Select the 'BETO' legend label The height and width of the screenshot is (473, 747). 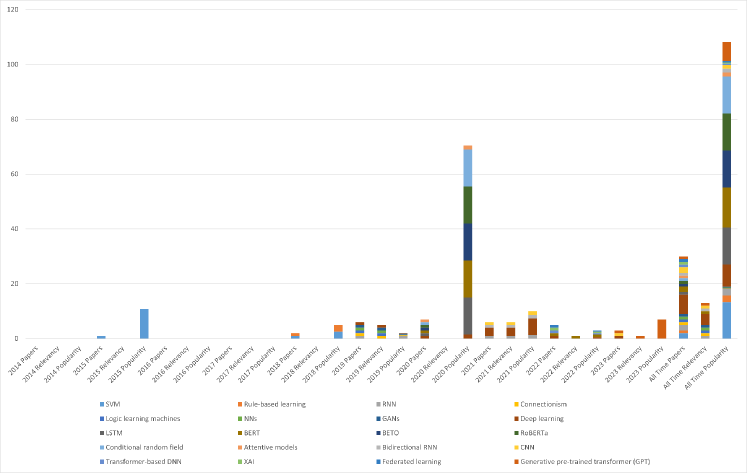[390, 433]
